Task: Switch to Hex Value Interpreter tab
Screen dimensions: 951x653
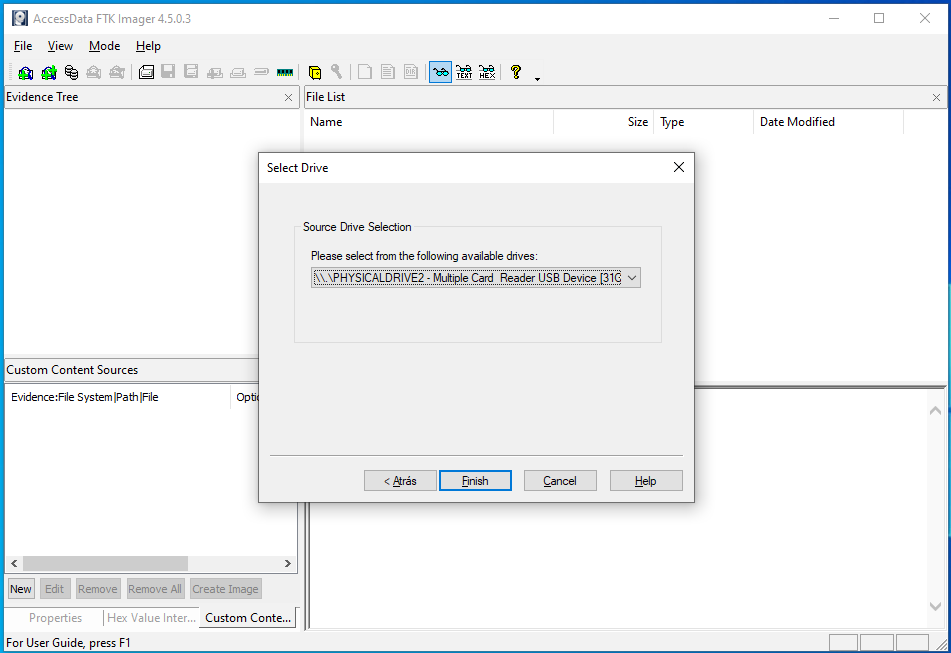Action: pyautogui.click(x=151, y=618)
